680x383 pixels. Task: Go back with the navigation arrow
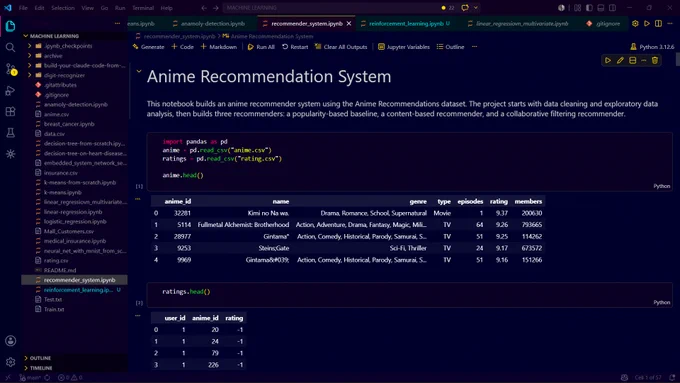[x=204, y=8]
